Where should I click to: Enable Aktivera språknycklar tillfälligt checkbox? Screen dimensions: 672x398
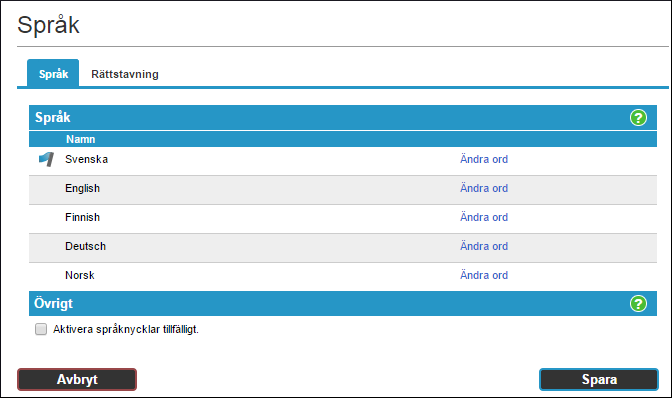[x=41, y=329]
